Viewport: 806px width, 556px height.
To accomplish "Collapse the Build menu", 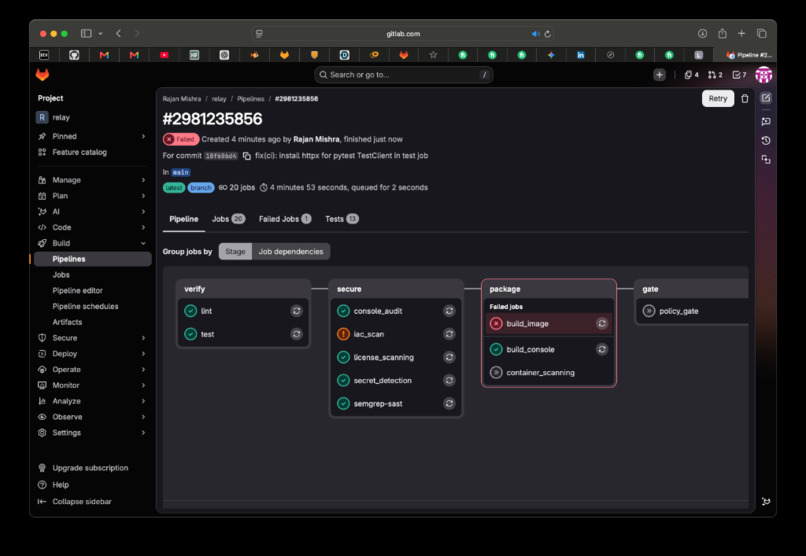I will tap(93, 243).
